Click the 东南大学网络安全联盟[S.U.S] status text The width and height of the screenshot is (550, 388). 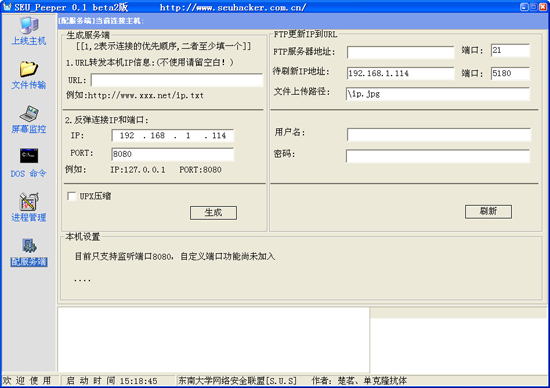237,381
